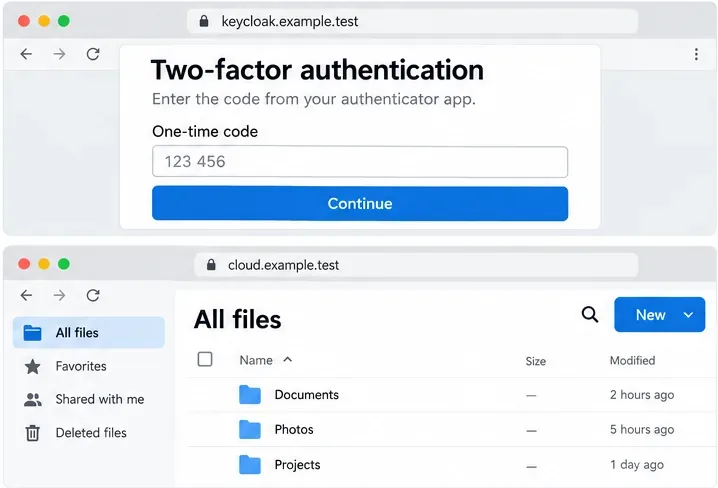Click the Documents folder icon
This screenshot has height=488, width=718.
(x=250, y=395)
